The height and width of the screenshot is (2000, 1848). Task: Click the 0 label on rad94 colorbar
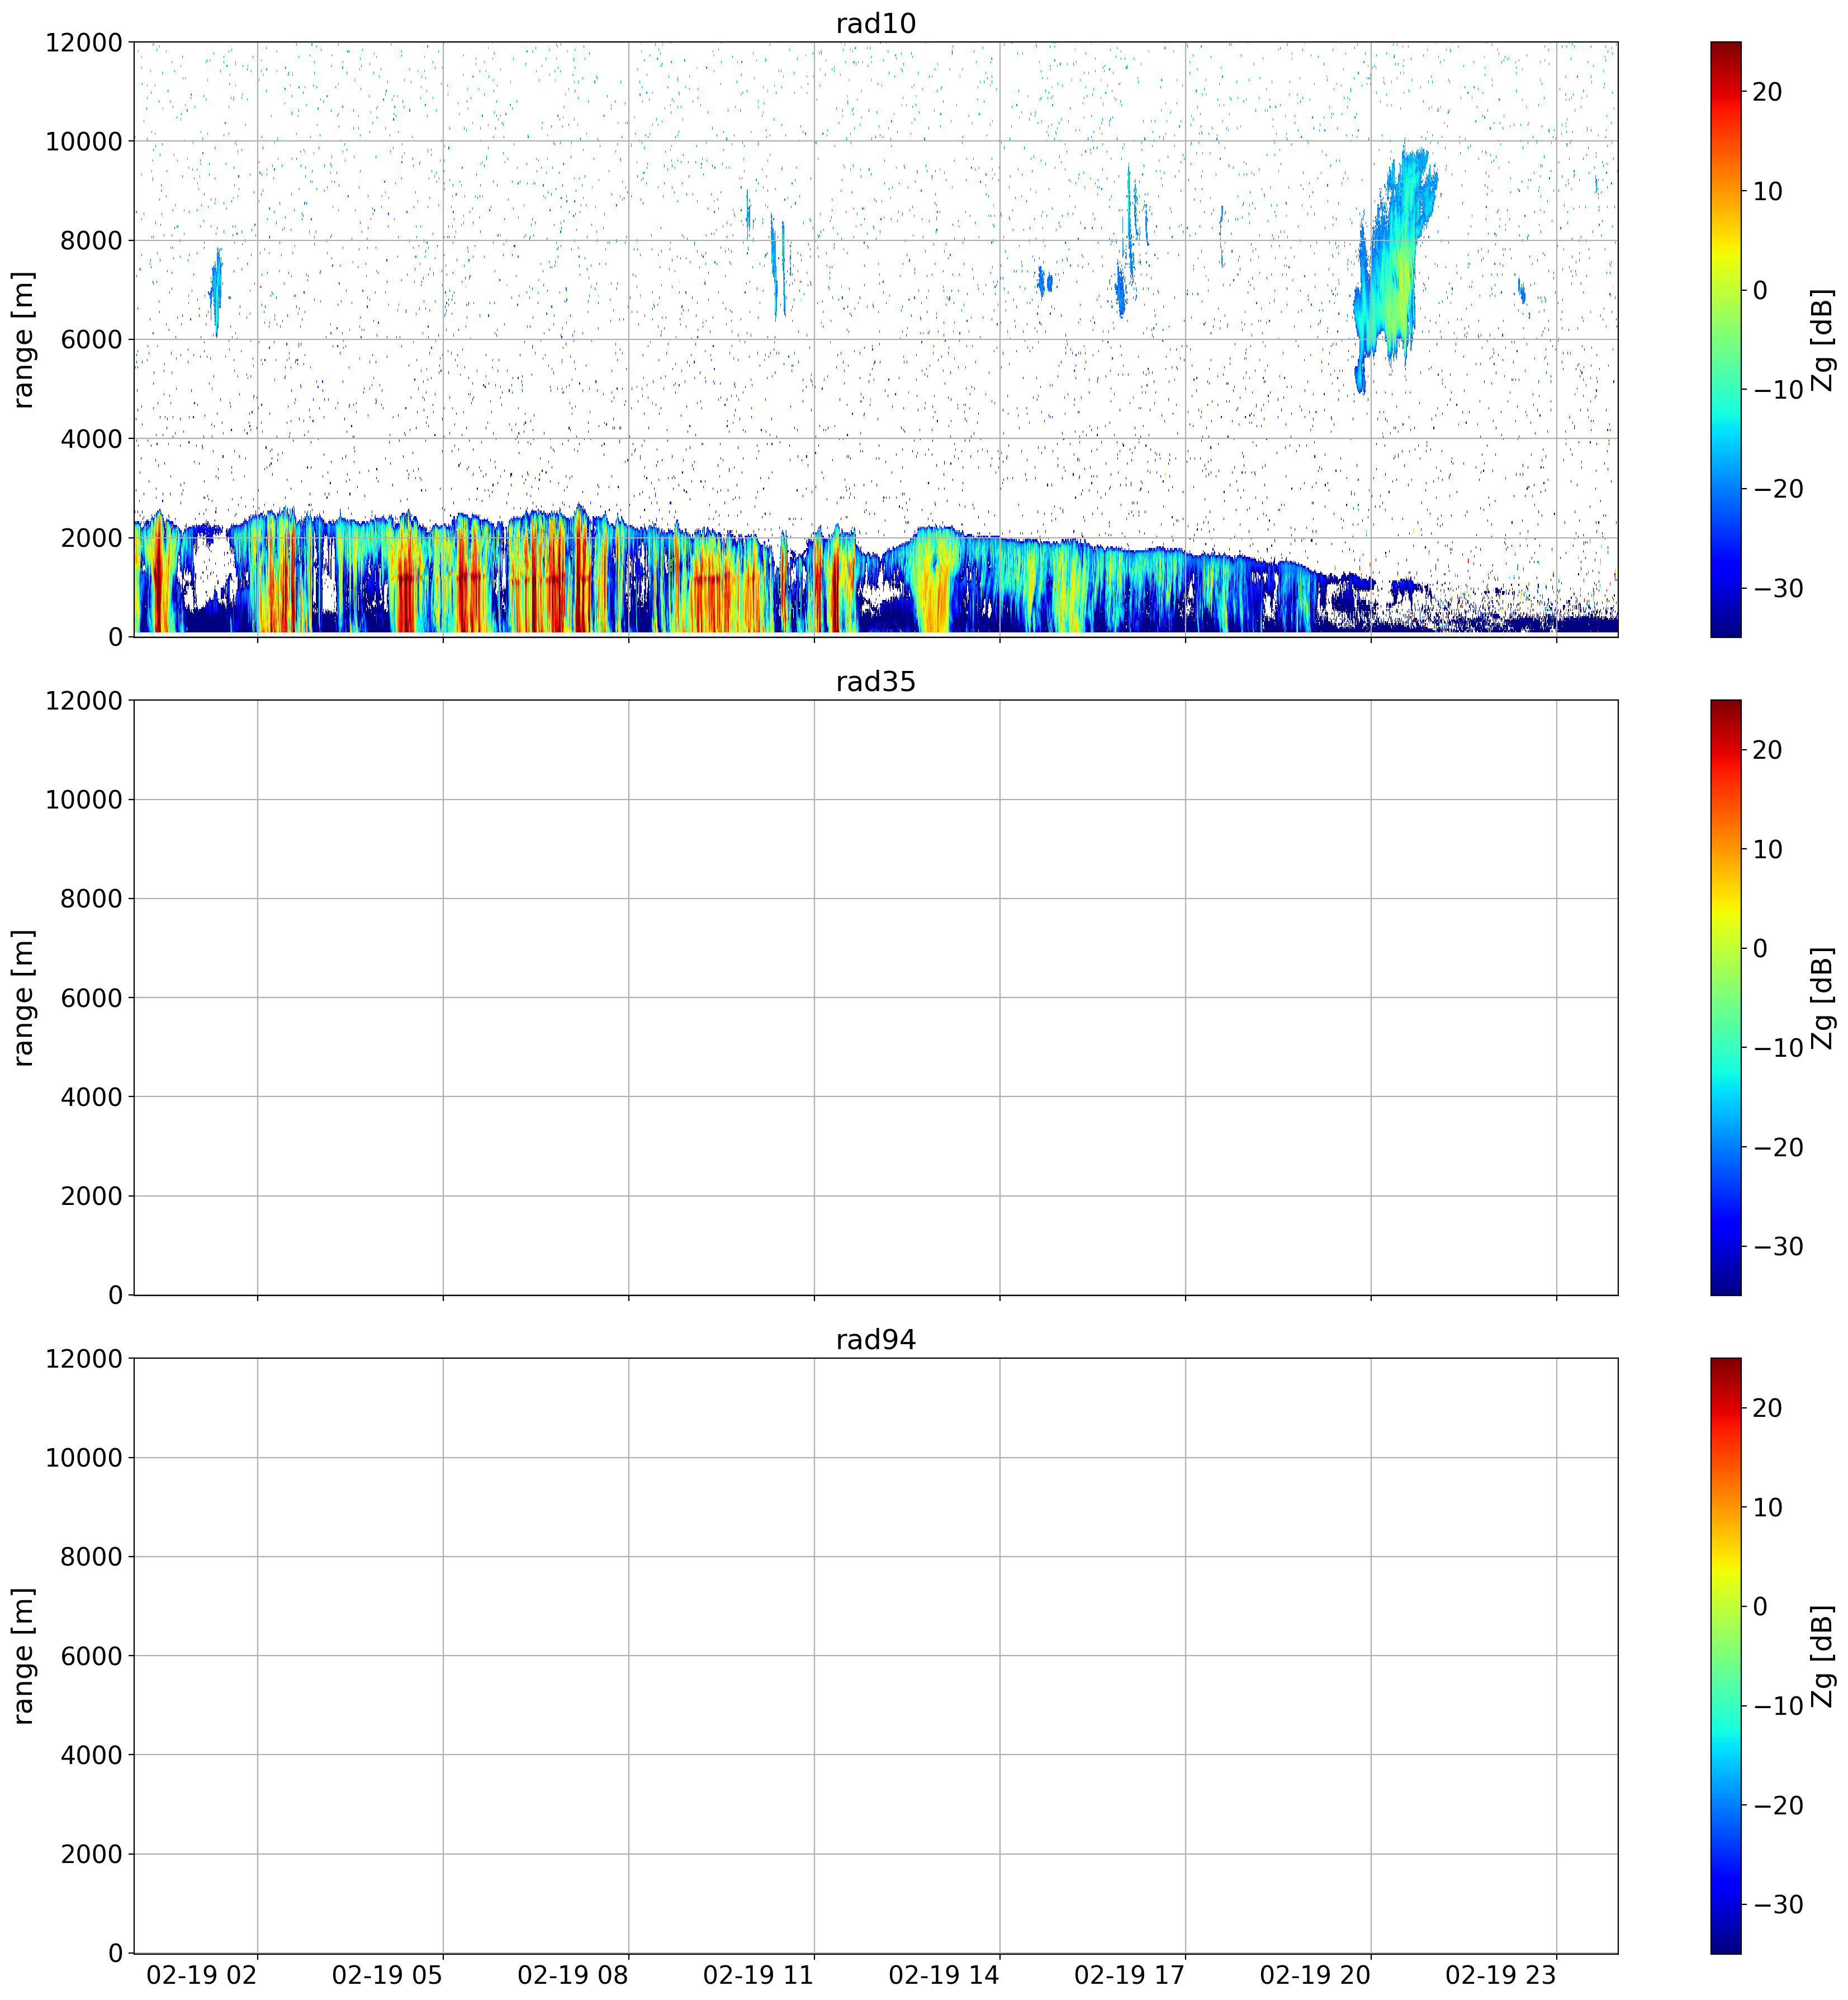[x=1761, y=1607]
